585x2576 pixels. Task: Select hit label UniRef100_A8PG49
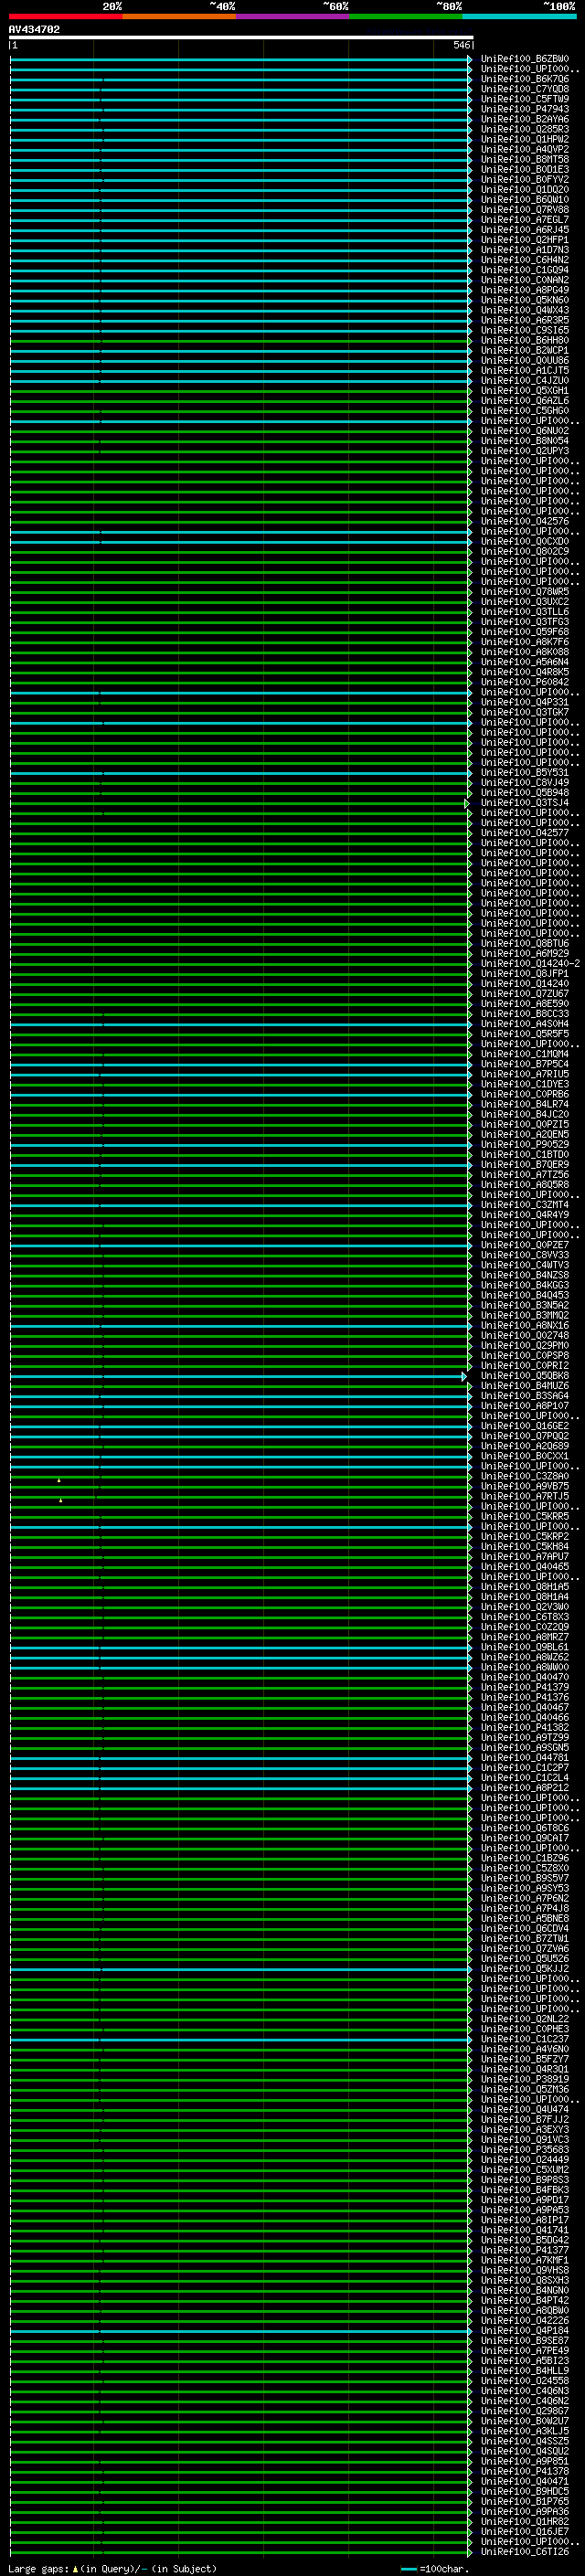[x=525, y=290]
